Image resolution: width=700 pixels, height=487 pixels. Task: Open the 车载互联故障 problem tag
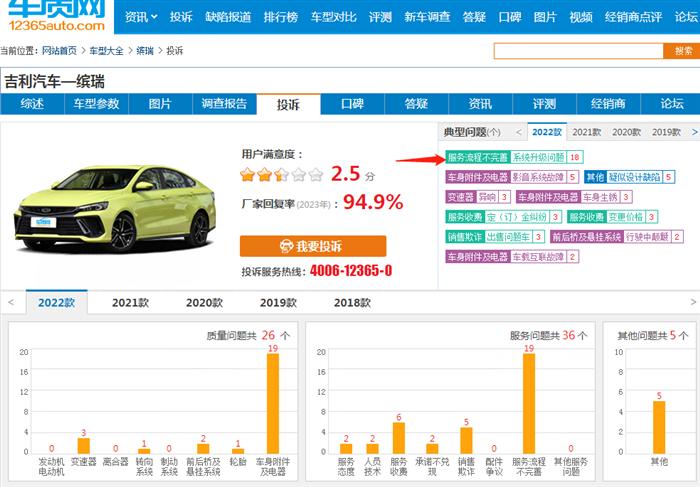512,257
